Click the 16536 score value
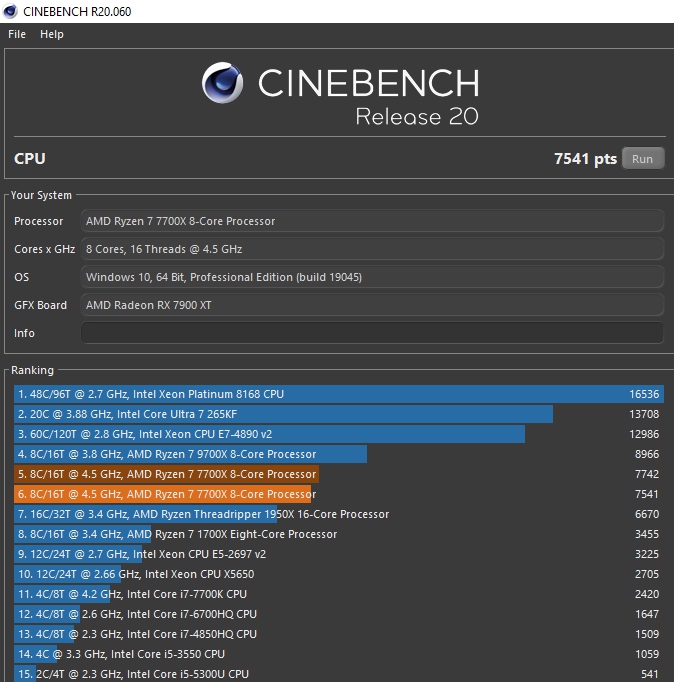 point(644,394)
